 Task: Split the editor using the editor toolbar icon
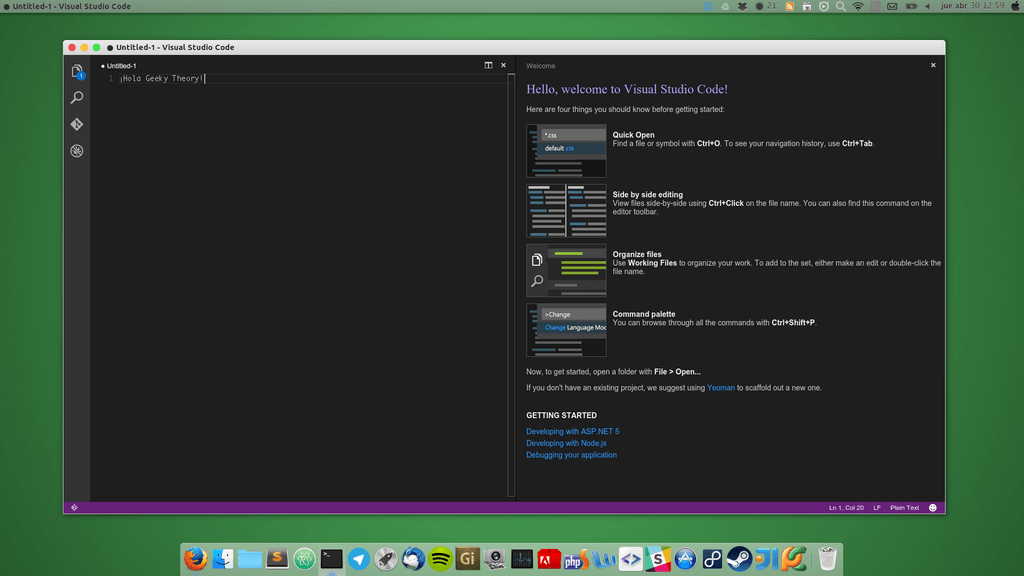pyautogui.click(x=488, y=64)
